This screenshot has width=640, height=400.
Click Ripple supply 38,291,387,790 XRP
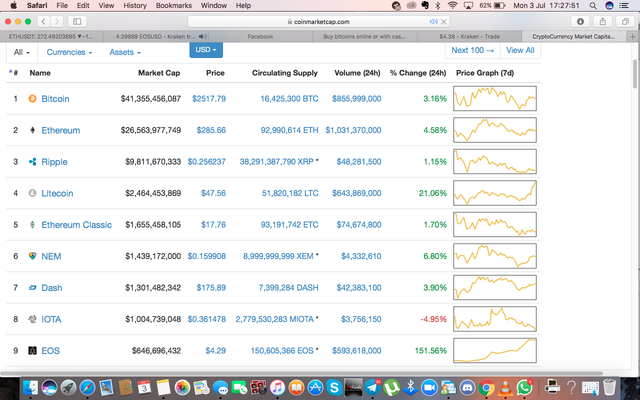pos(276,162)
